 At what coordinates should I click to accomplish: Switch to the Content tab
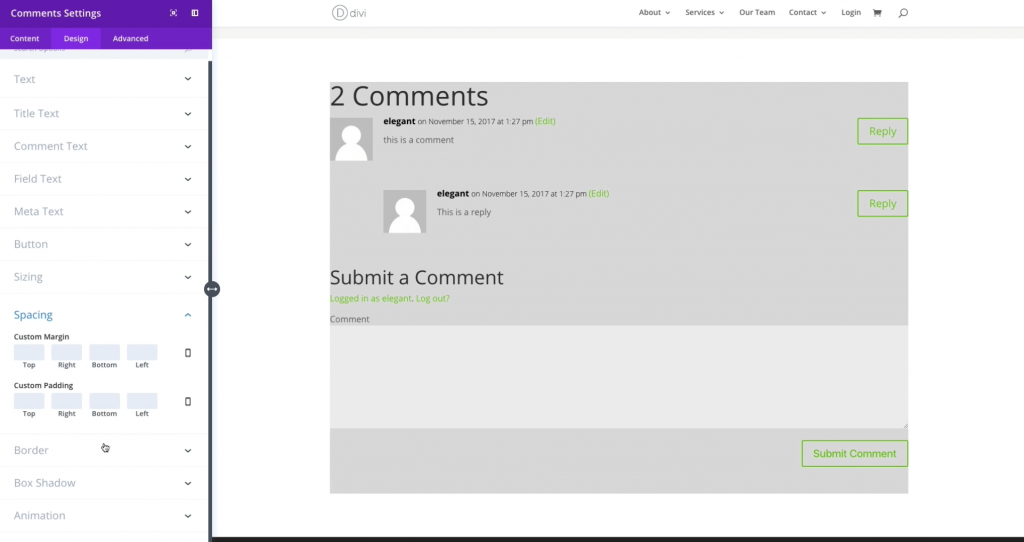coord(25,39)
